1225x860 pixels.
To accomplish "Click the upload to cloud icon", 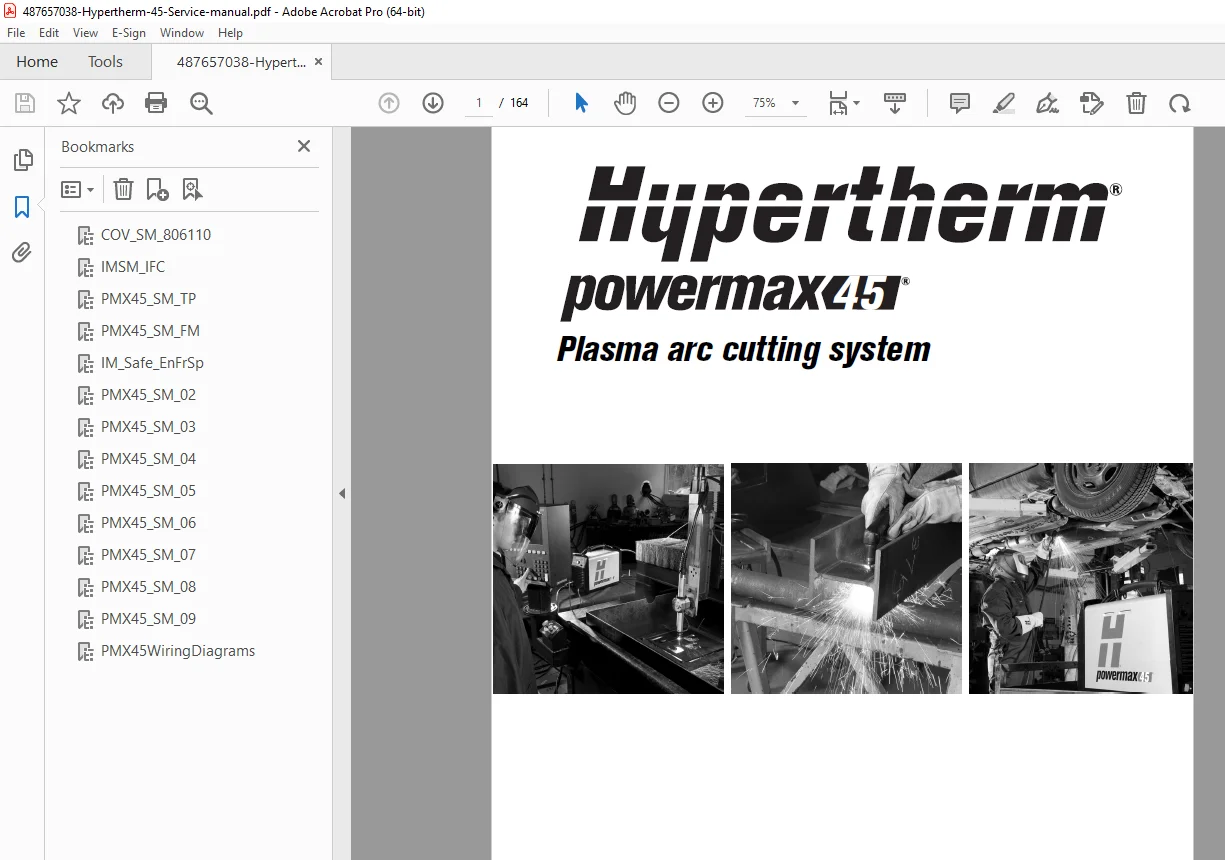I will click(113, 103).
